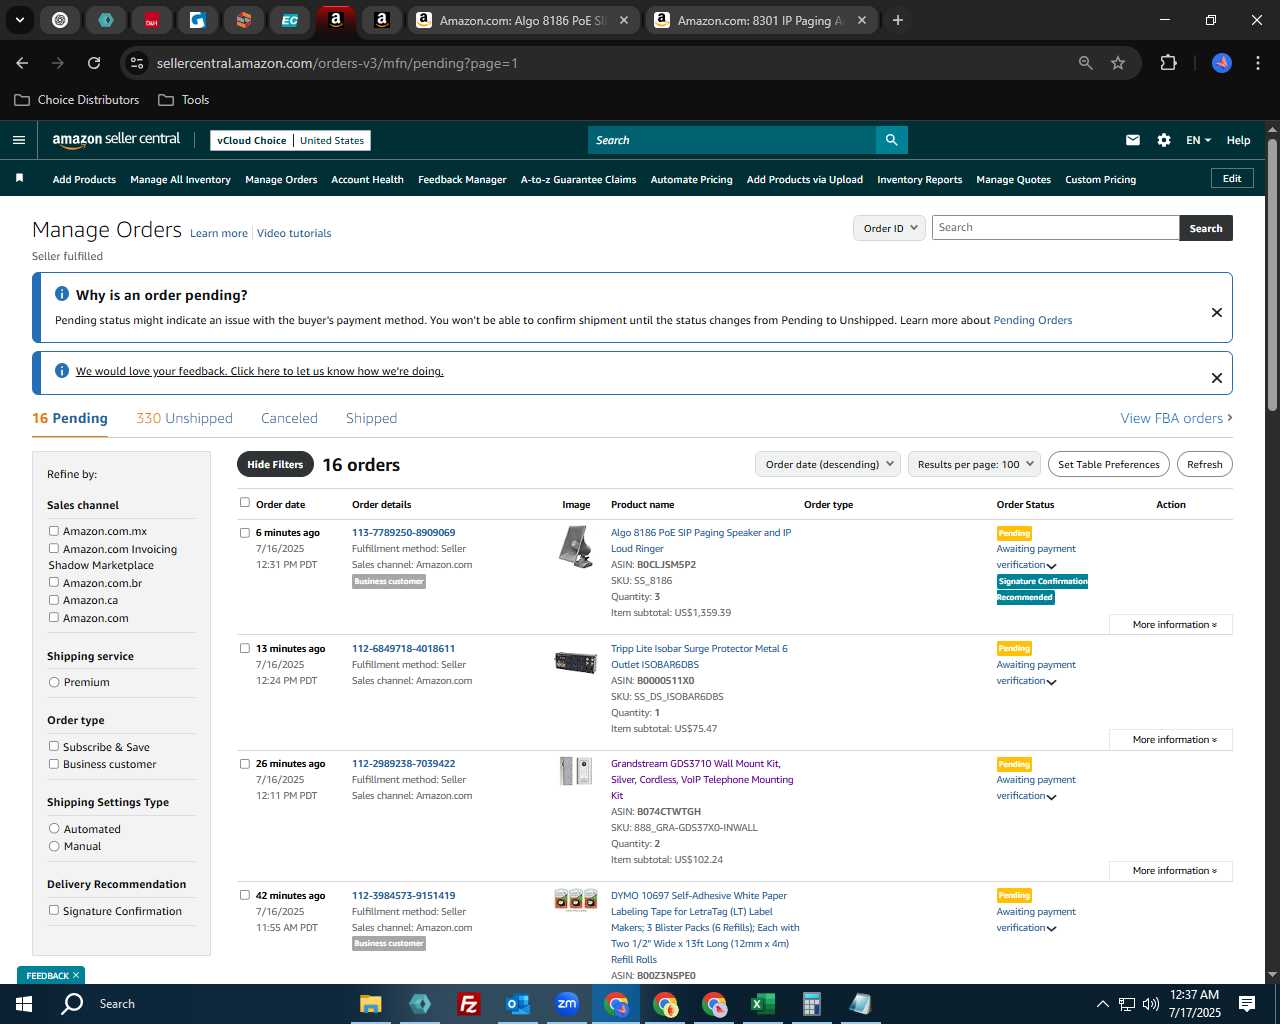Go back using browser back arrow
The image size is (1280, 1024).
(x=22, y=63)
